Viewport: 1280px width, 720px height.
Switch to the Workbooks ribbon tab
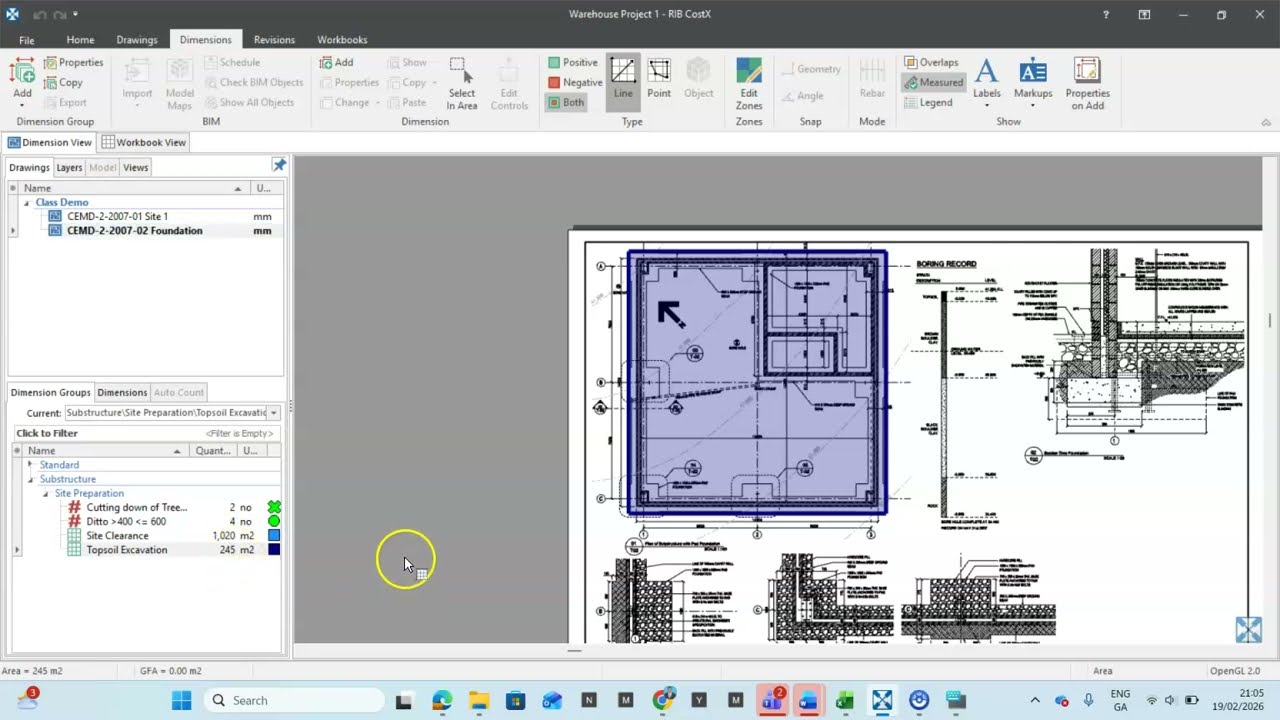(x=342, y=40)
